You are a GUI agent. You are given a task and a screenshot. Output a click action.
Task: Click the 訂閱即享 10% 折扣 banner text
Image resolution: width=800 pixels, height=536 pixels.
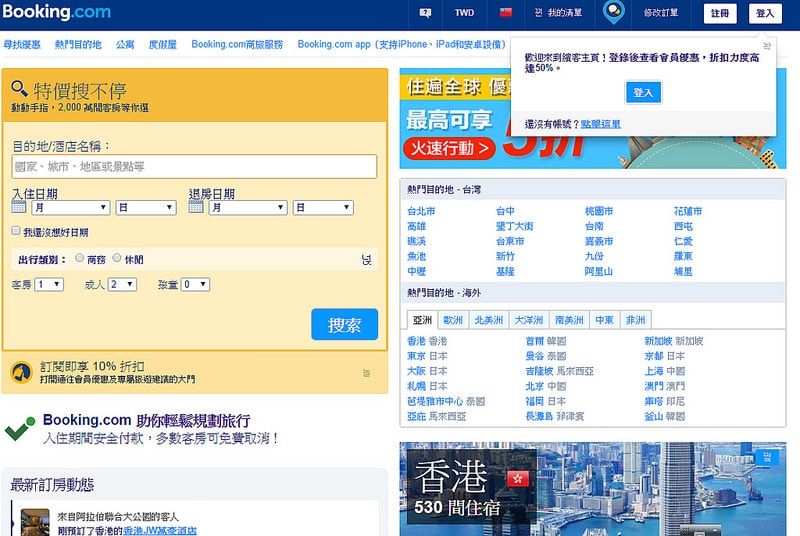point(92,367)
